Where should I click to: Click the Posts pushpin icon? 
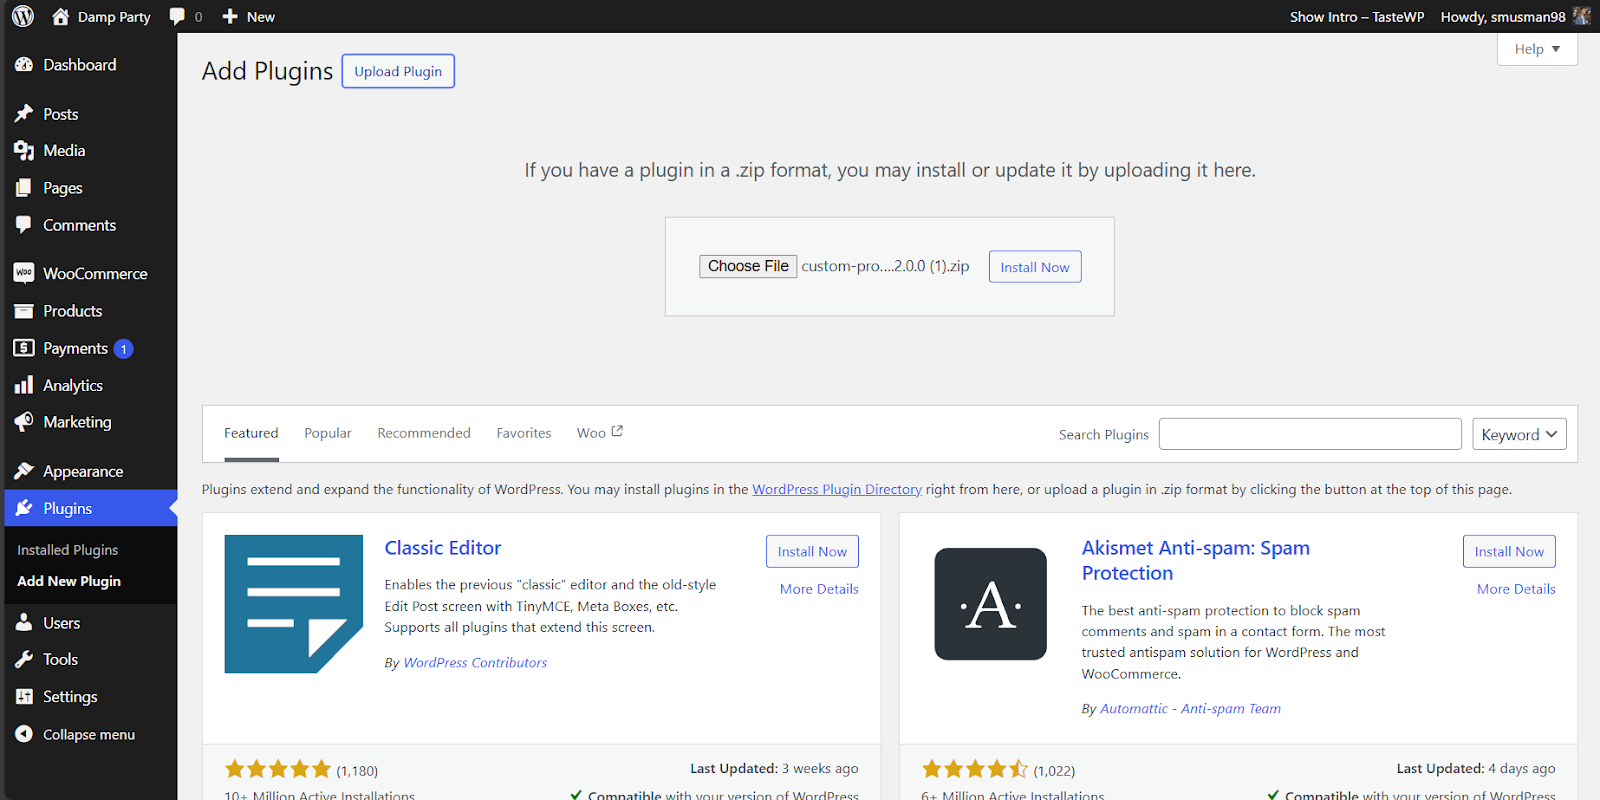point(24,114)
